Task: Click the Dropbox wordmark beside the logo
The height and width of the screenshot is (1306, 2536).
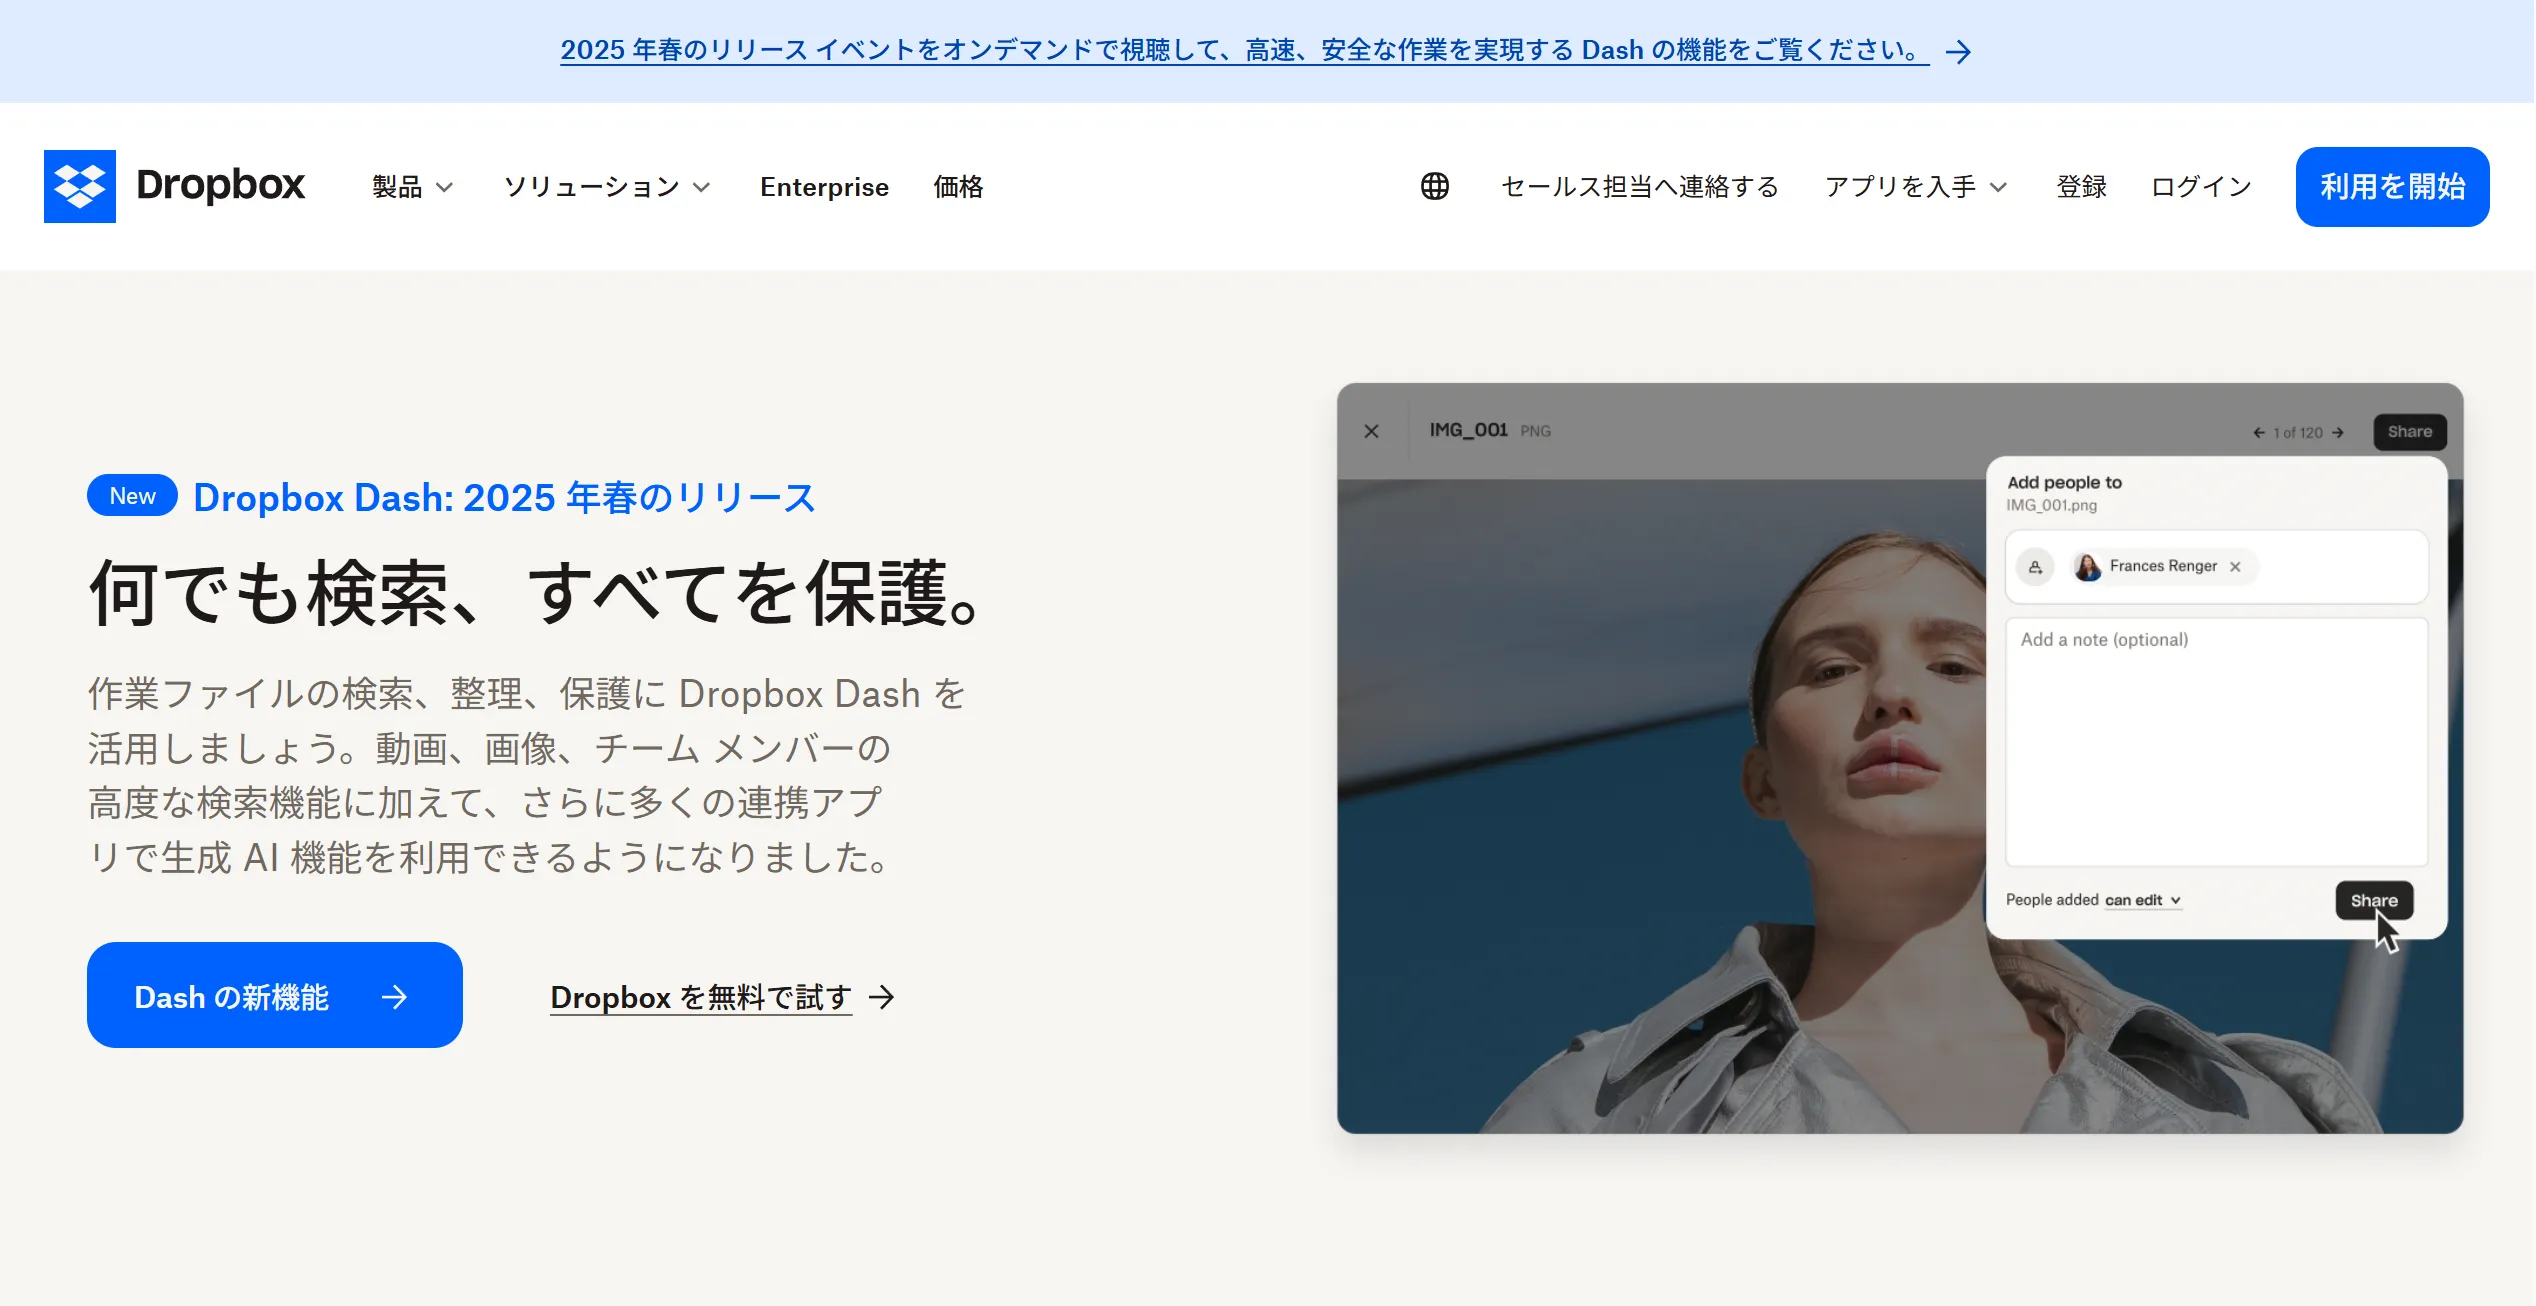Action: click(220, 186)
